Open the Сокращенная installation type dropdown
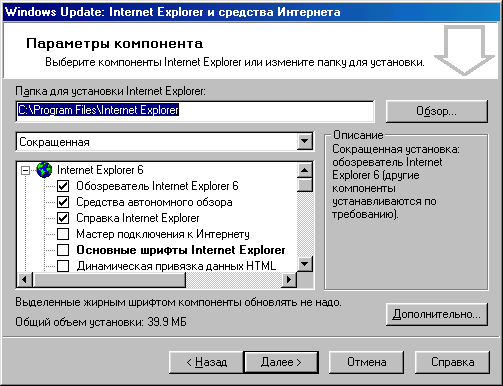This screenshot has width=503, height=386. (x=305, y=141)
